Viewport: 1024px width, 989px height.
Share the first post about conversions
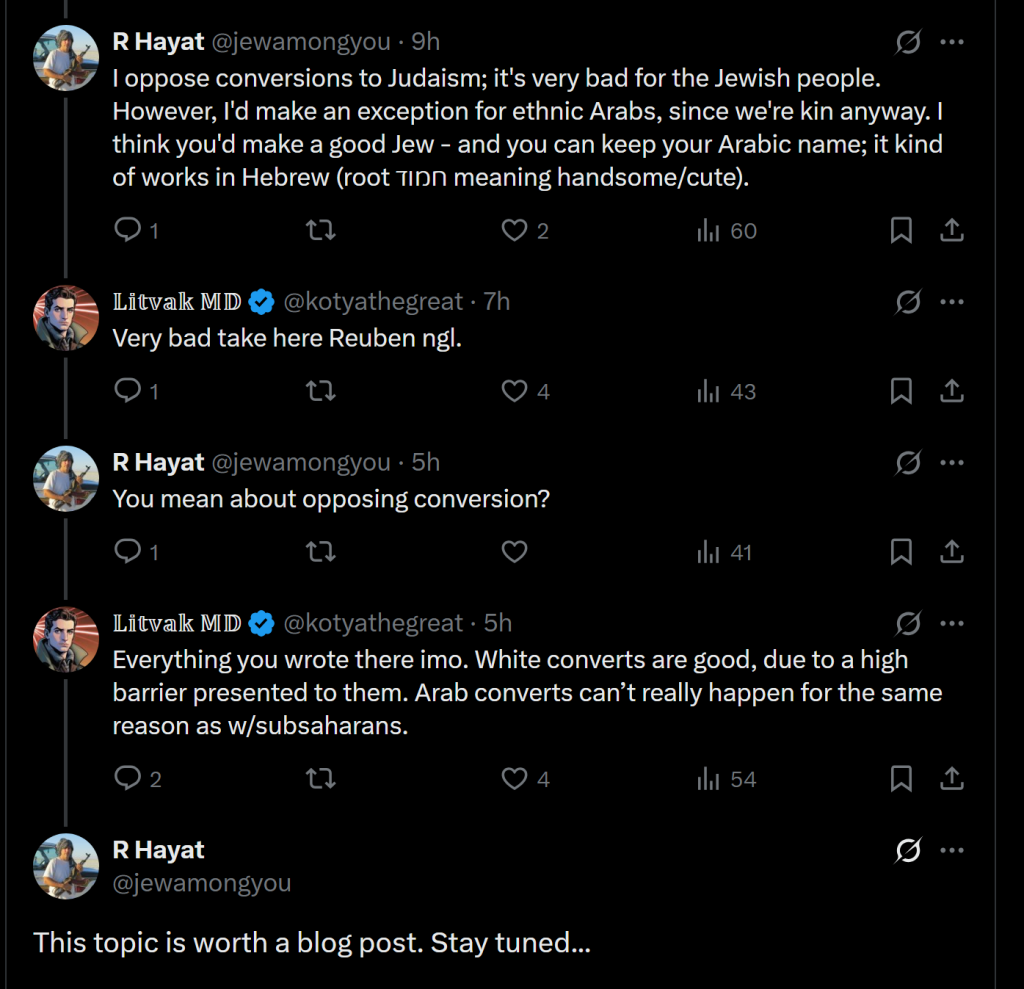[953, 231]
